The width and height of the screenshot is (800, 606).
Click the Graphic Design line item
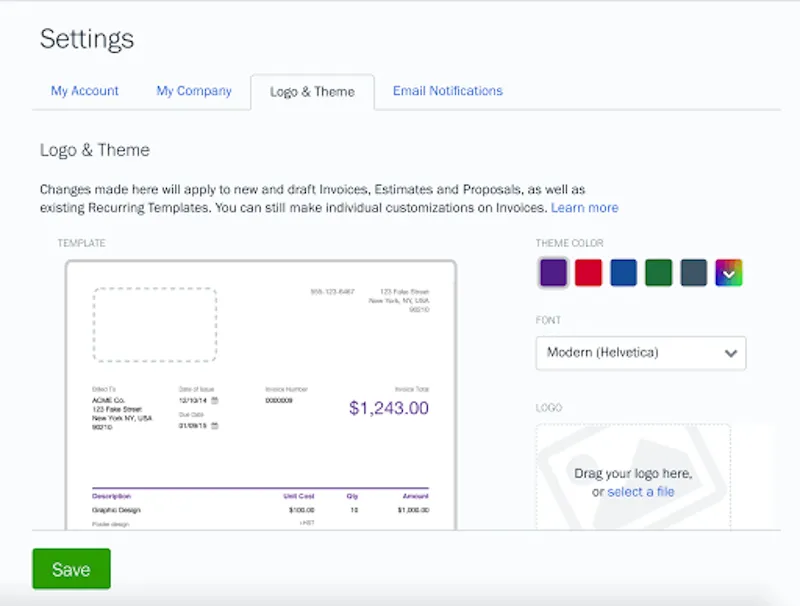pyautogui.click(x=117, y=510)
